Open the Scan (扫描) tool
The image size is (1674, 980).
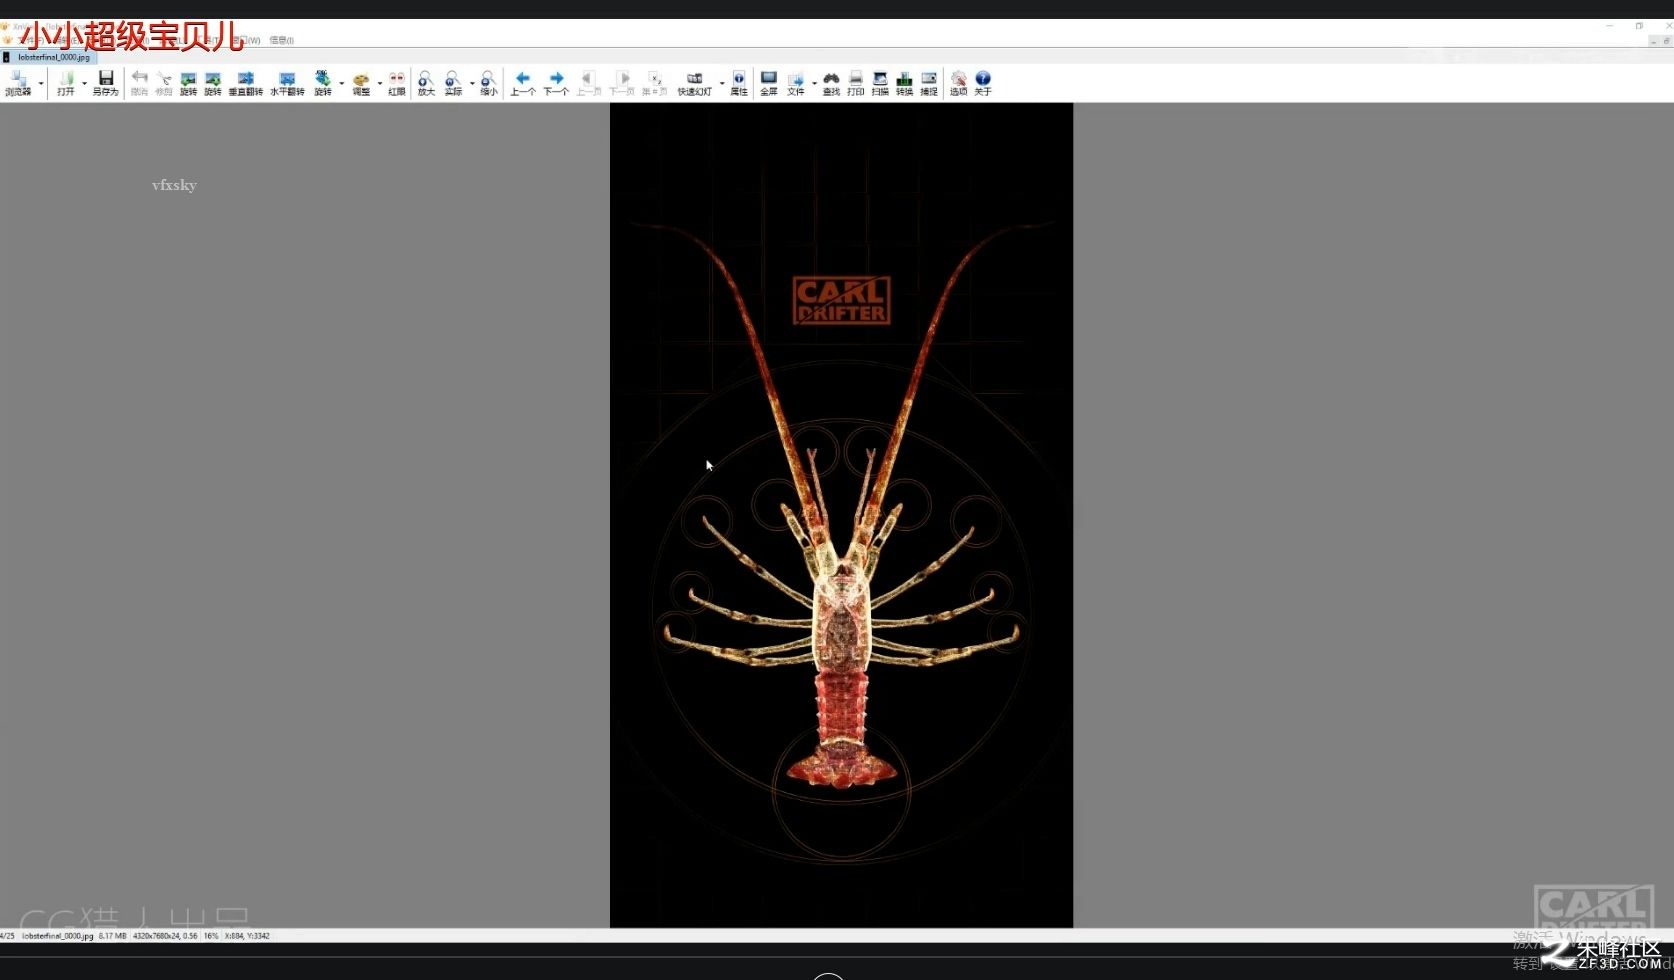(x=880, y=83)
